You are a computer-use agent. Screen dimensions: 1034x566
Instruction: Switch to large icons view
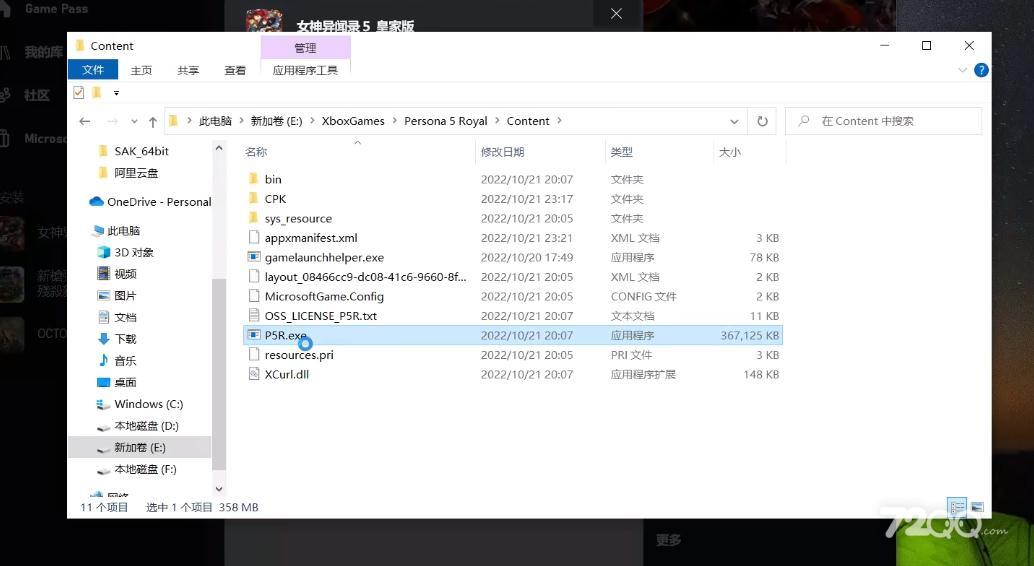(977, 507)
